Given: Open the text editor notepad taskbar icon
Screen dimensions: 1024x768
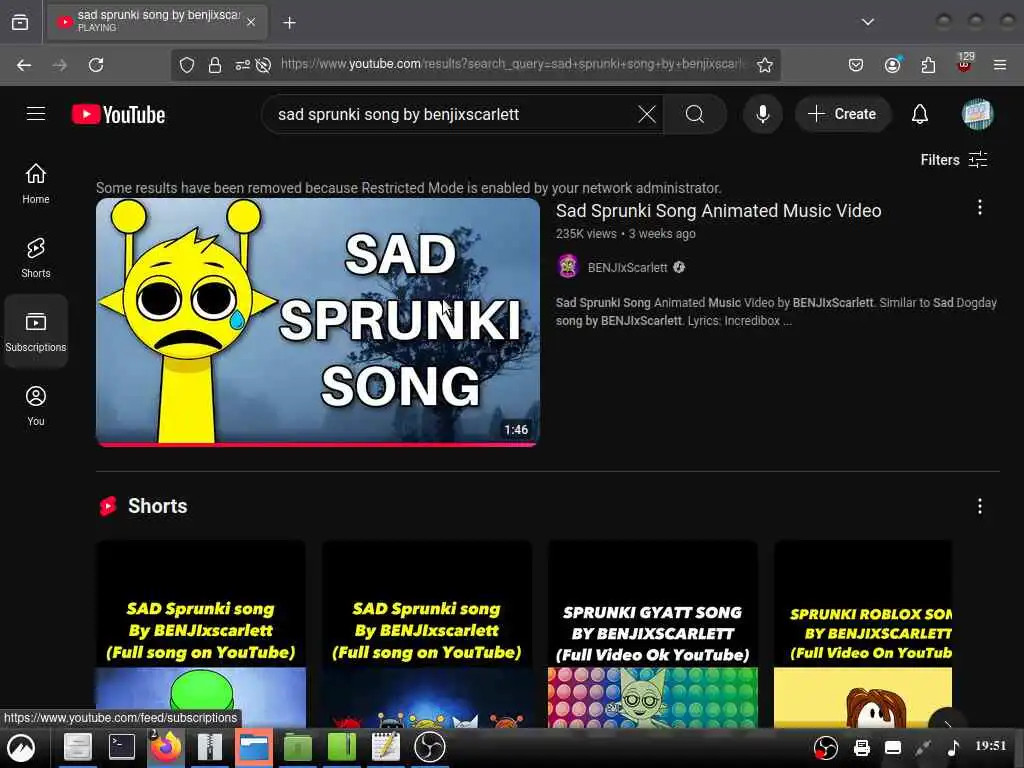Looking at the screenshot, I should (x=385, y=746).
